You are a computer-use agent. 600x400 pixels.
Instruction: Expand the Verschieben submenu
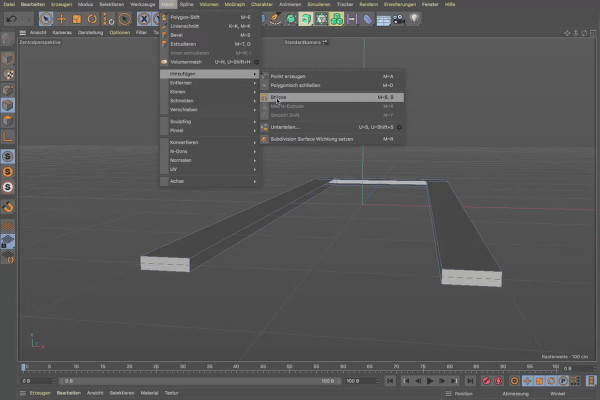(210, 109)
